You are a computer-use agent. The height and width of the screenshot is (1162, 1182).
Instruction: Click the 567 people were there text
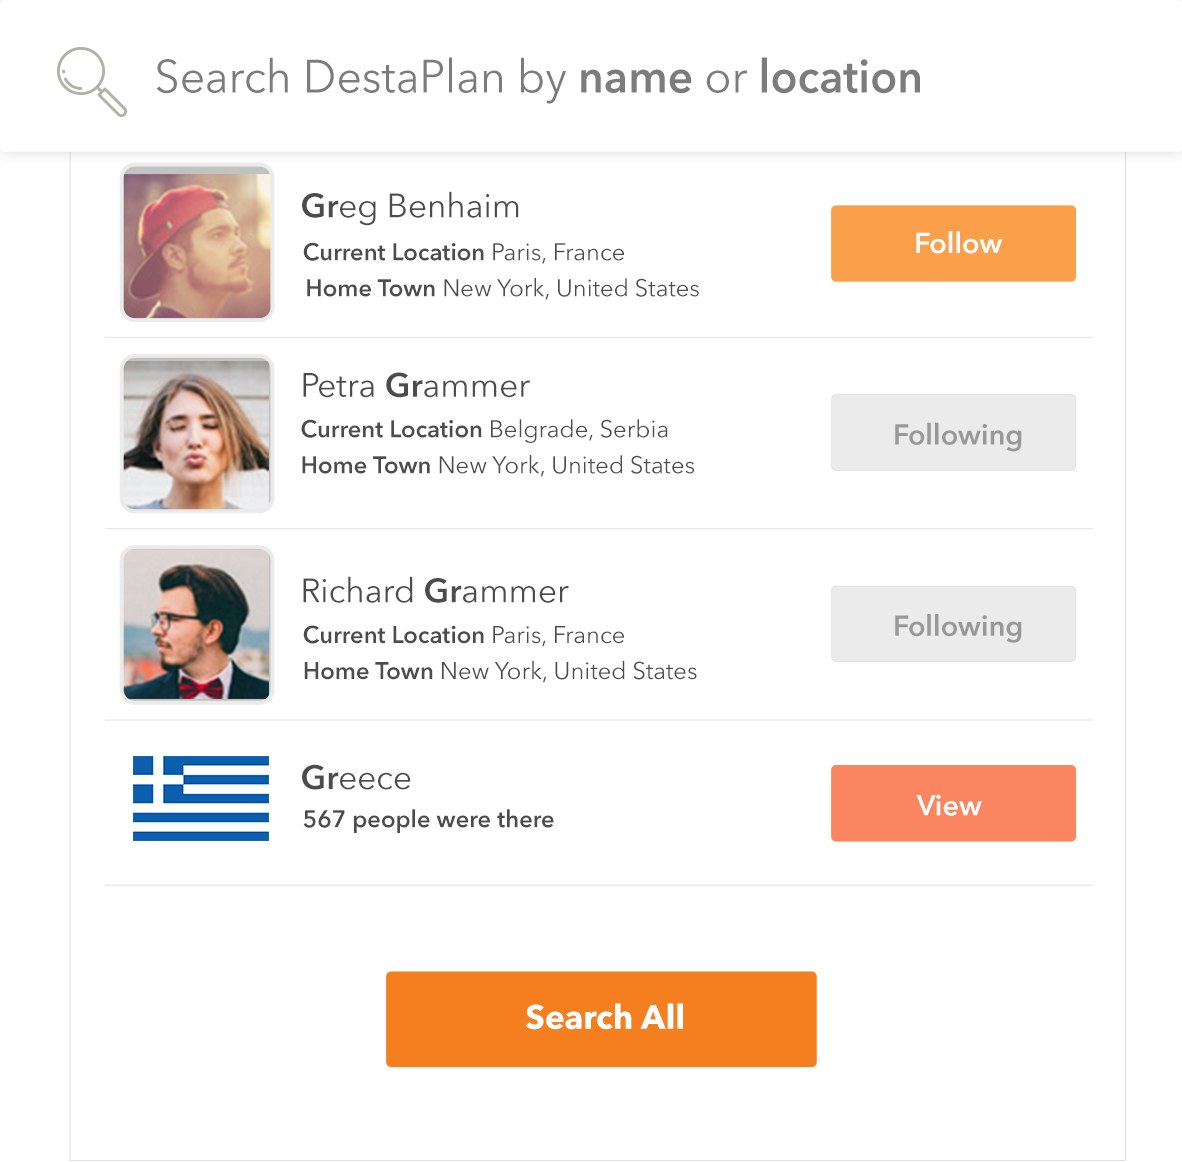428,819
